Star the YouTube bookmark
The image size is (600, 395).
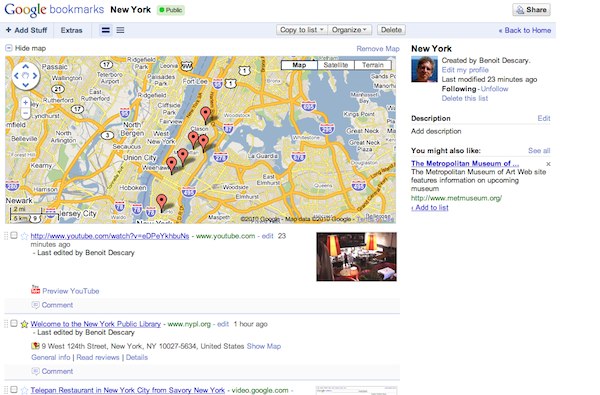24,236
